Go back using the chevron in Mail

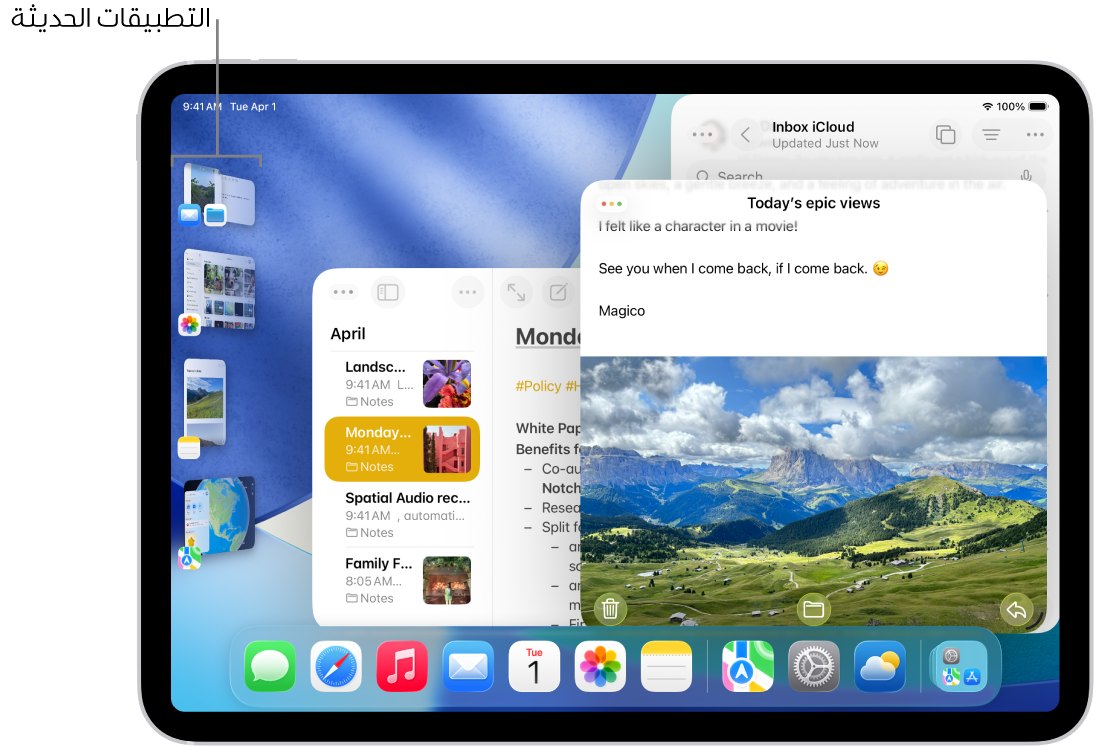[746, 134]
